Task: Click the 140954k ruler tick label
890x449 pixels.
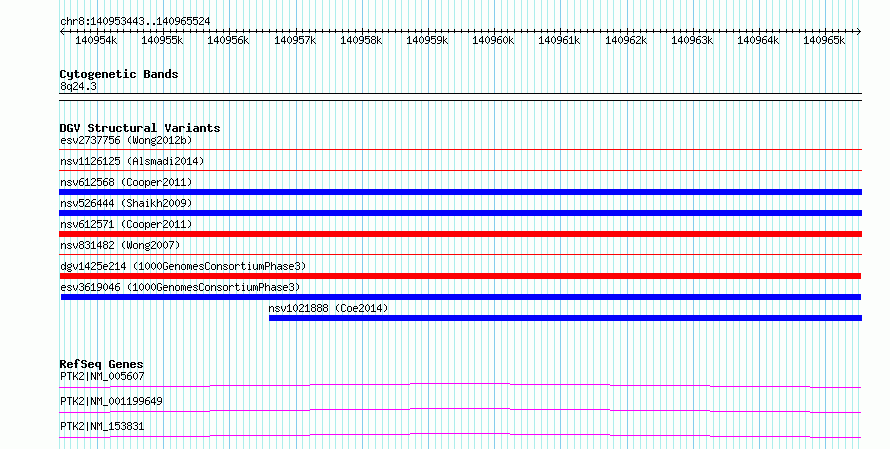Action: click(x=96, y=40)
